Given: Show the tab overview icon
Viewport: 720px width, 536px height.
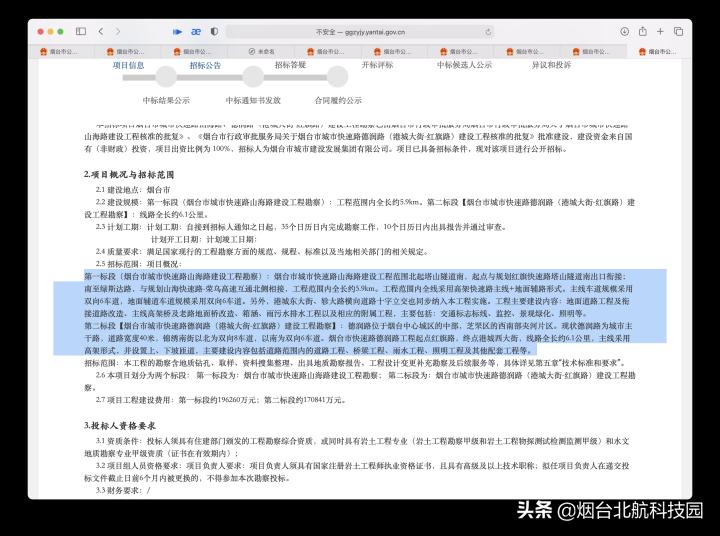Looking at the screenshot, I should click(x=678, y=31).
